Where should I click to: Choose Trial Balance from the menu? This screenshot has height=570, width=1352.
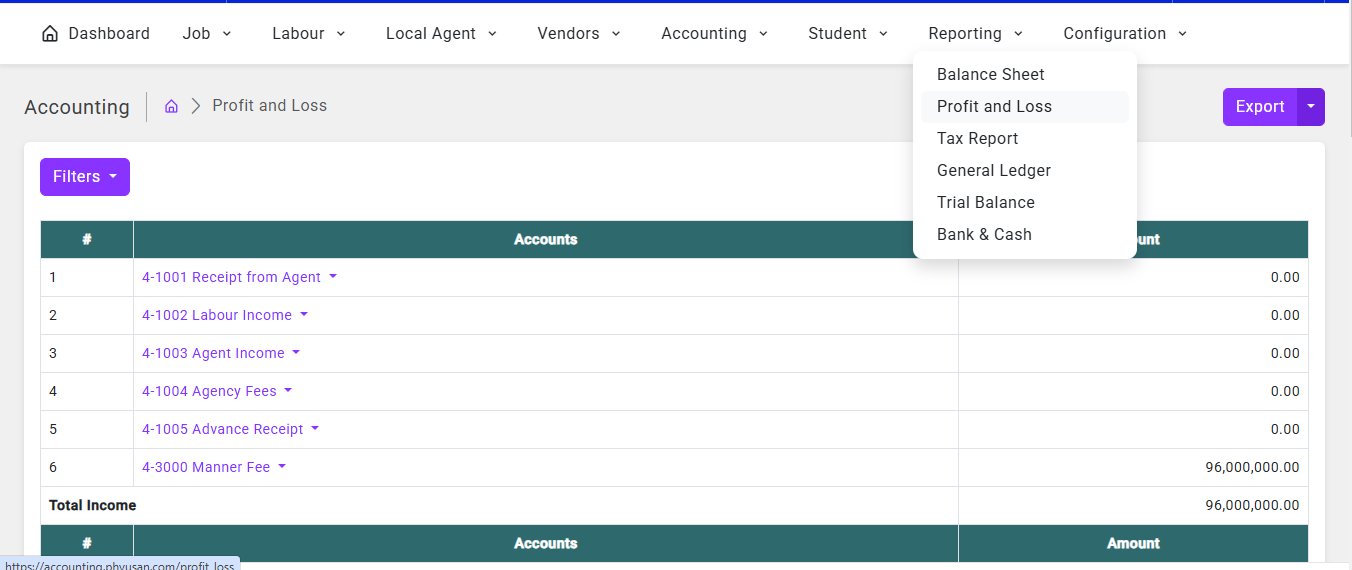[985, 202]
